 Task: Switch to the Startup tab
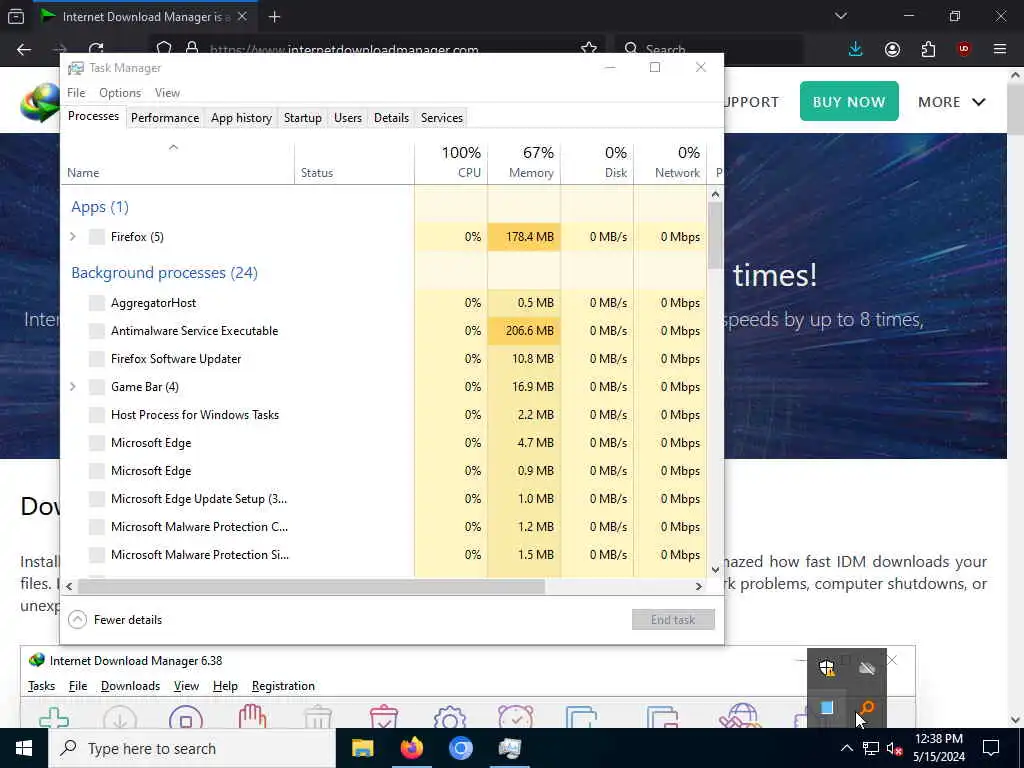[x=302, y=118]
